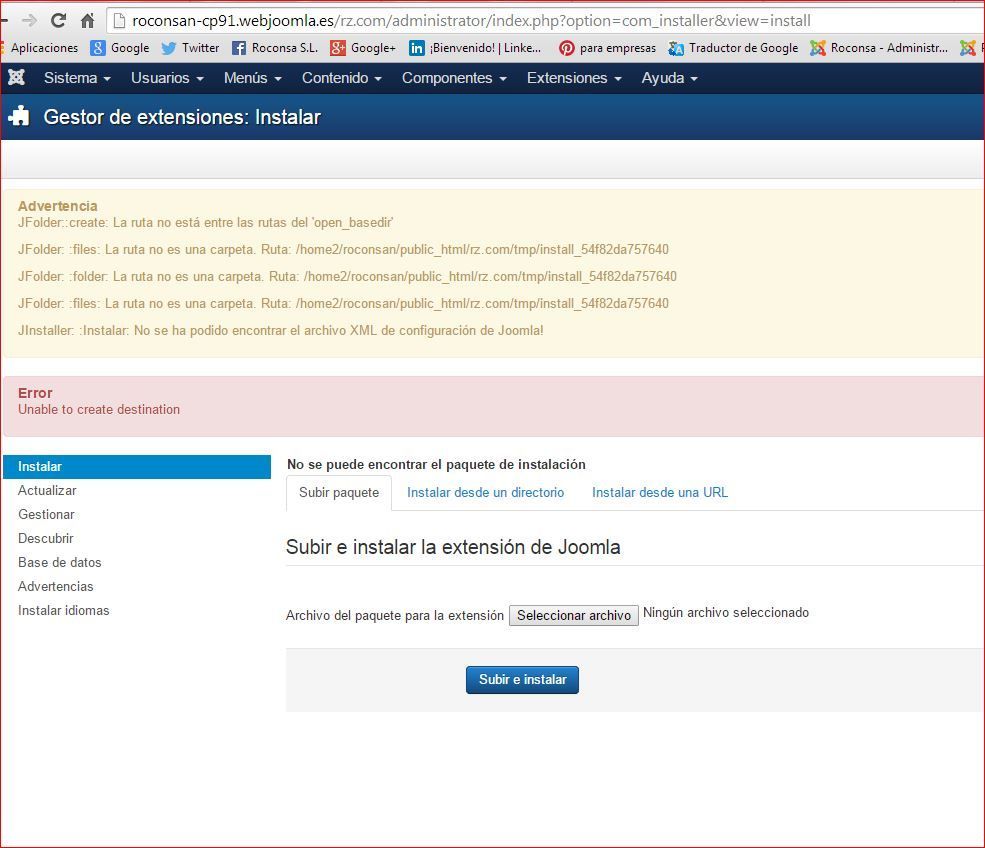Open the LinkedIn bookmark icon

pyautogui.click(x=416, y=48)
